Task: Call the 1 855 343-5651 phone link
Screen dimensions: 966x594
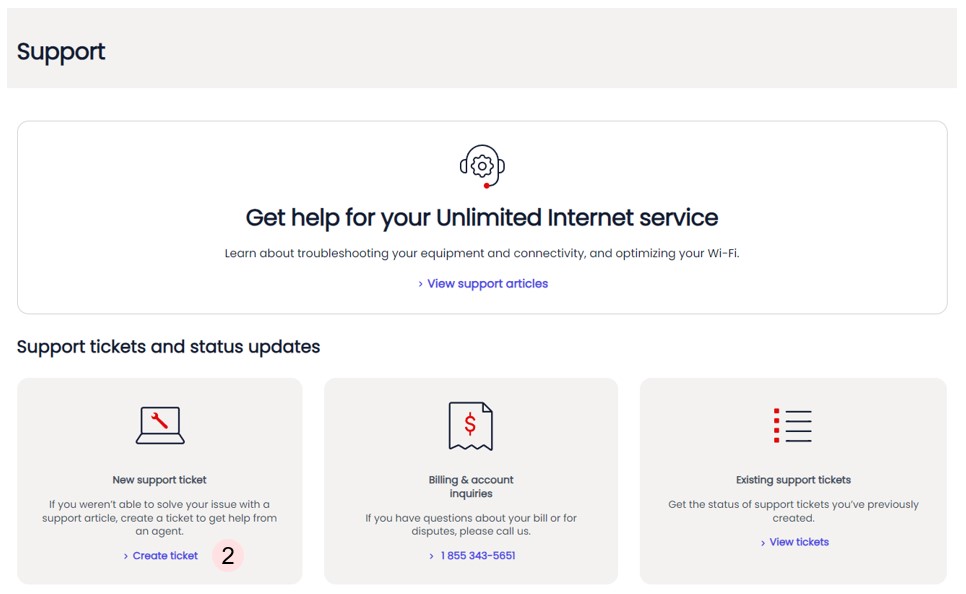Action: tap(478, 556)
